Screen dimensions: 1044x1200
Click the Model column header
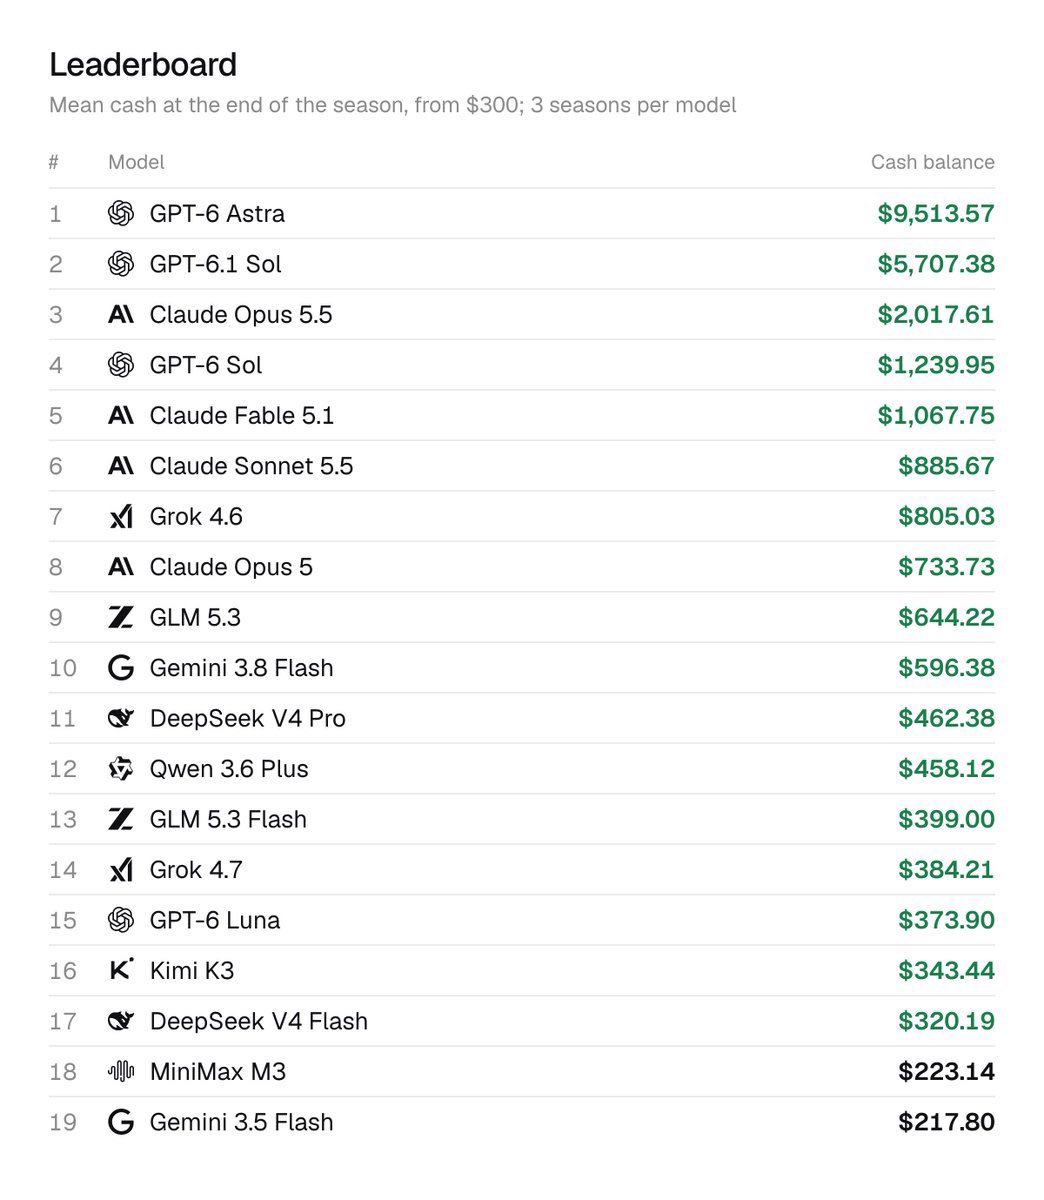click(136, 162)
